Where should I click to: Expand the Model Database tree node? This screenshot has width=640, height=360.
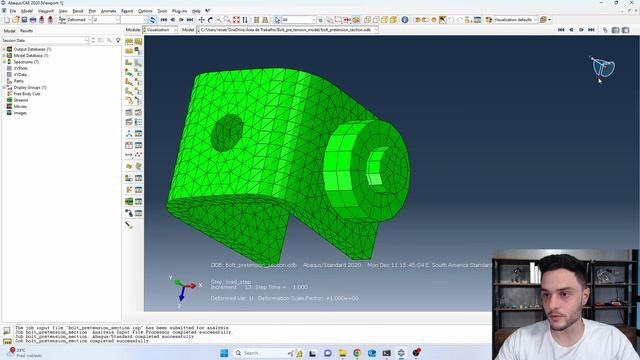tap(4, 56)
